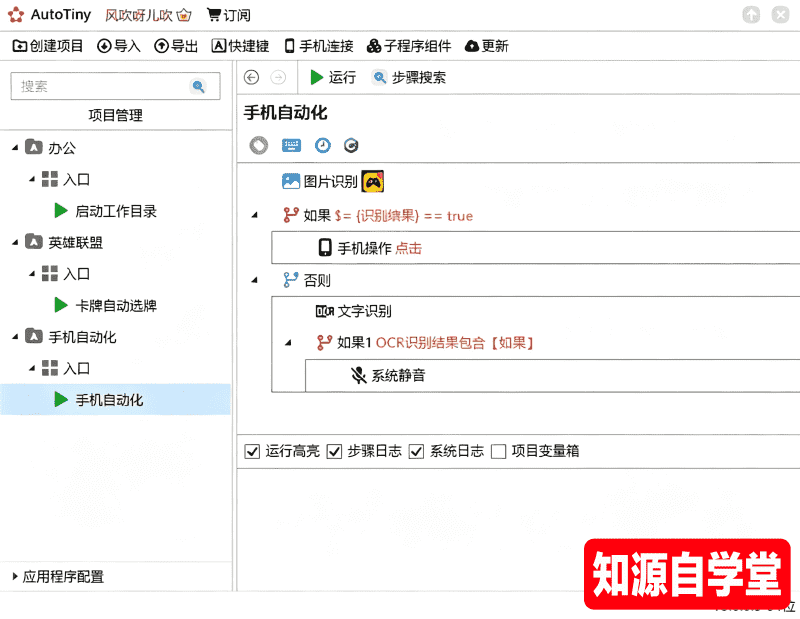This screenshot has height=619, width=800.
Task: Select the highlighted 手机自动化 script
Action: click(115, 399)
